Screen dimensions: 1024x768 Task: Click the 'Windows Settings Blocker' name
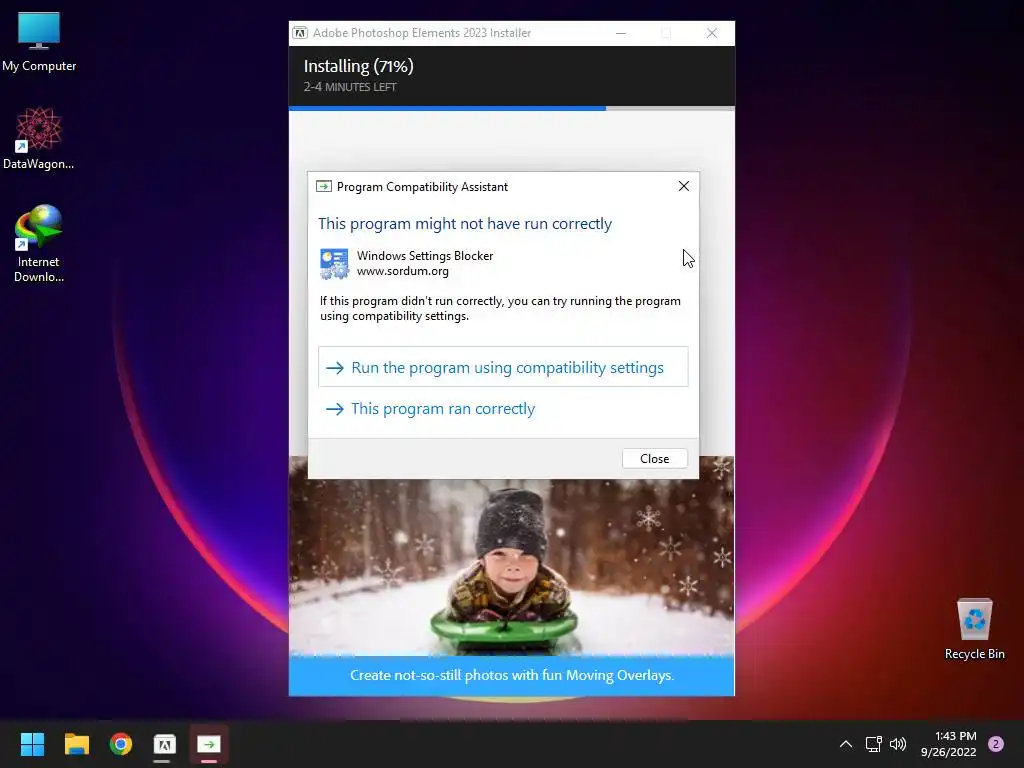click(x=425, y=256)
